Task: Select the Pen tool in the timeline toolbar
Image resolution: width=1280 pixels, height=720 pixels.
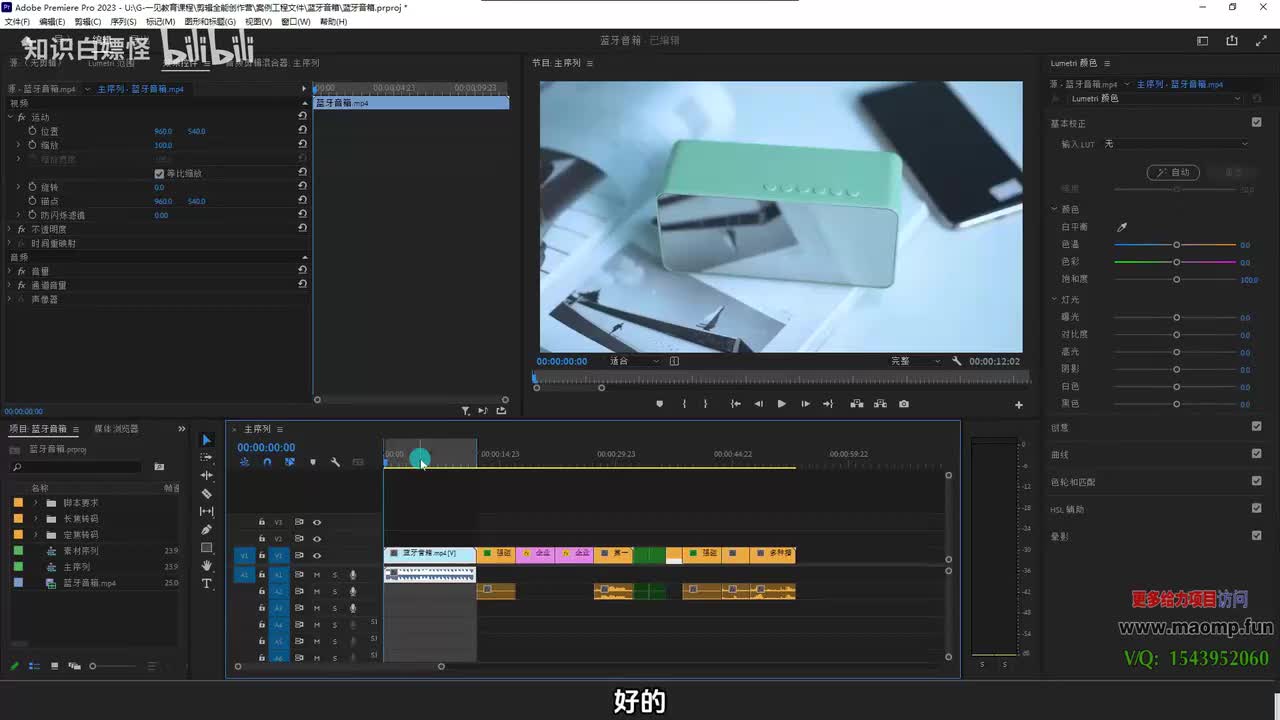Action: click(x=207, y=530)
